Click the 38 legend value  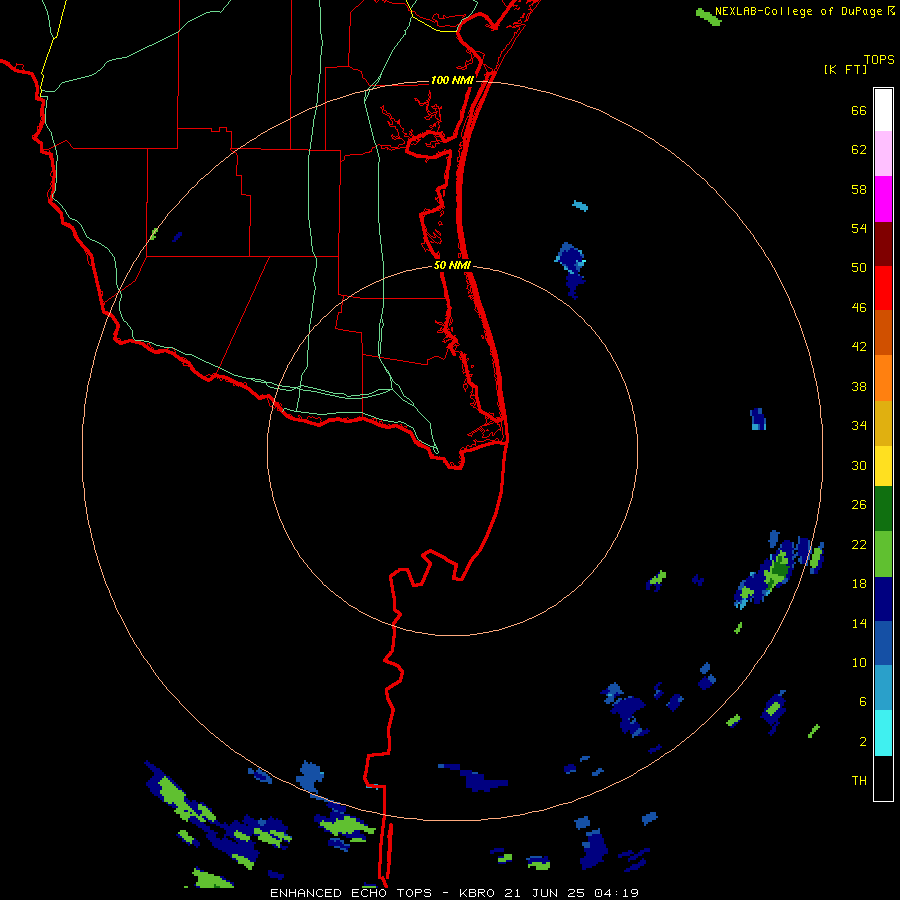tap(859, 387)
